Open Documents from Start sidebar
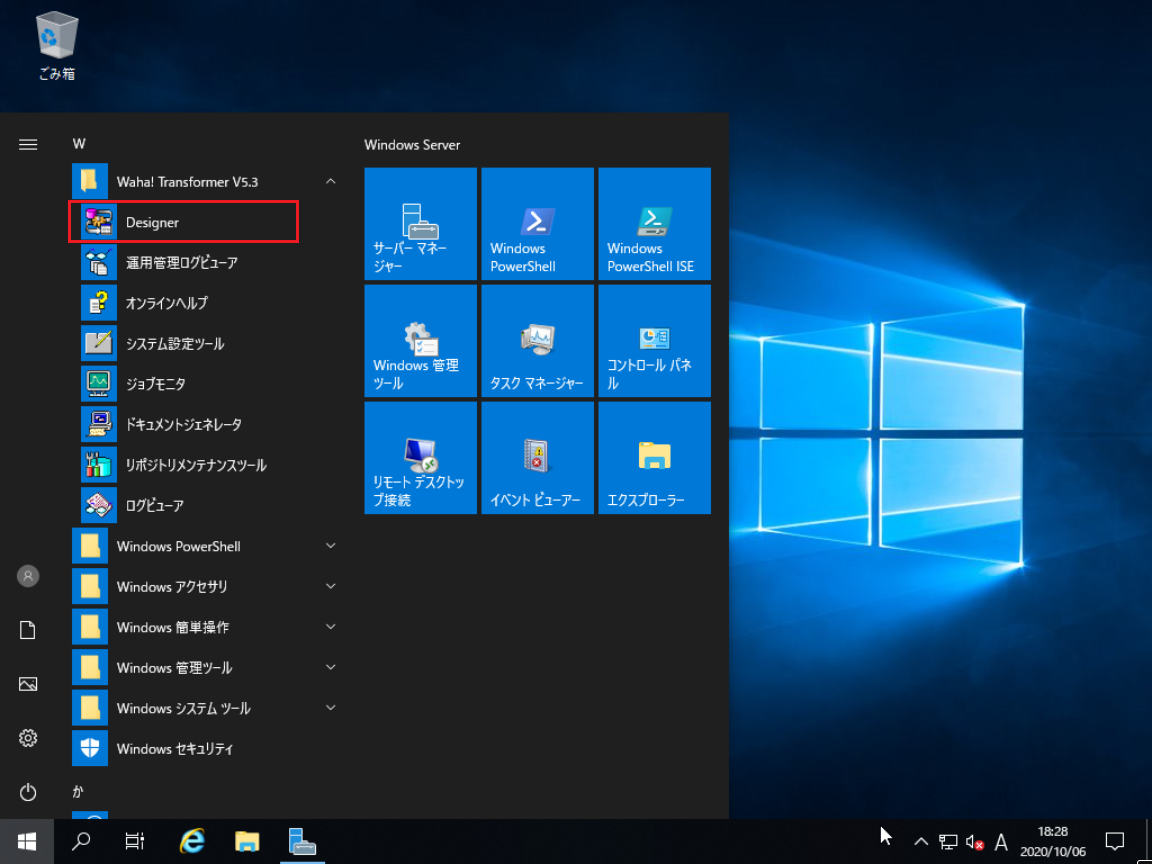The image size is (1152, 864). point(28,630)
